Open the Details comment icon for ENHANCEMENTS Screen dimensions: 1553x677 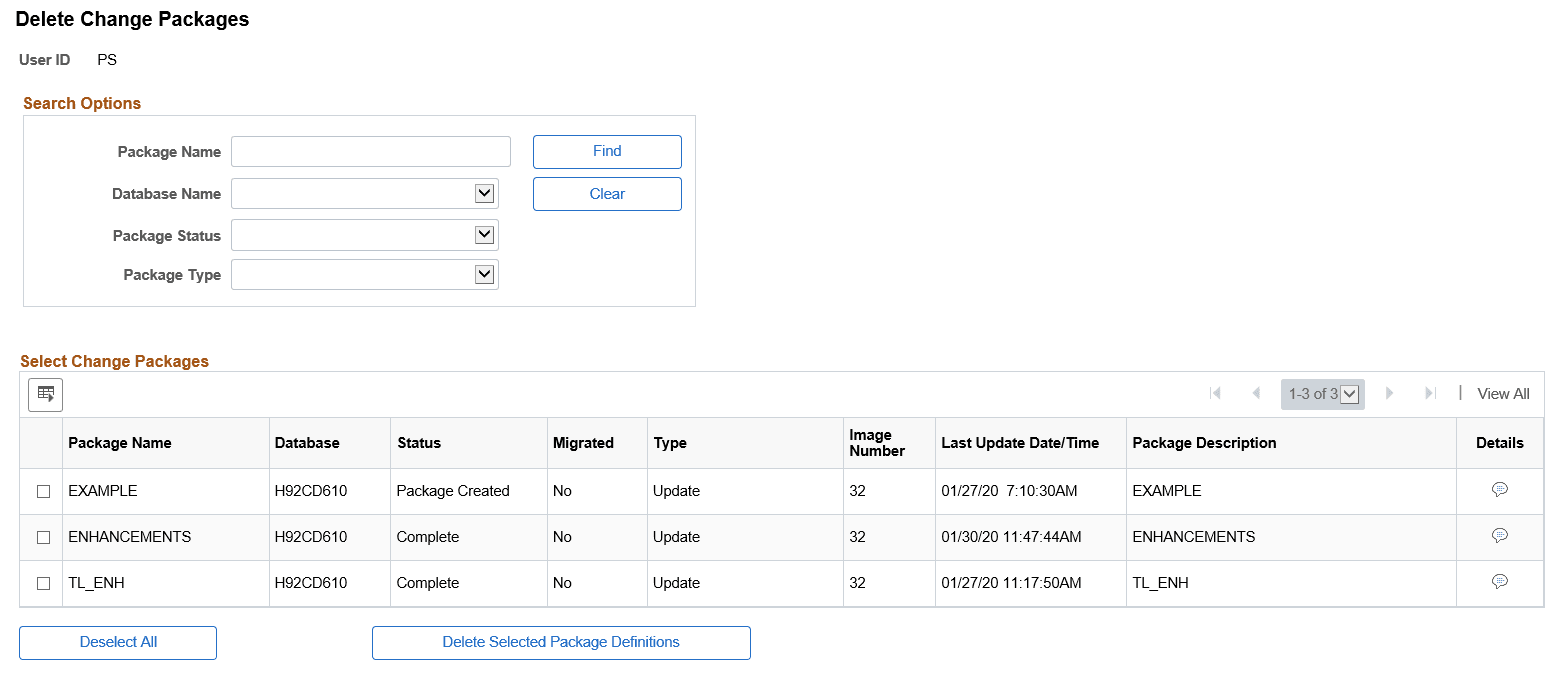point(1500,535)
